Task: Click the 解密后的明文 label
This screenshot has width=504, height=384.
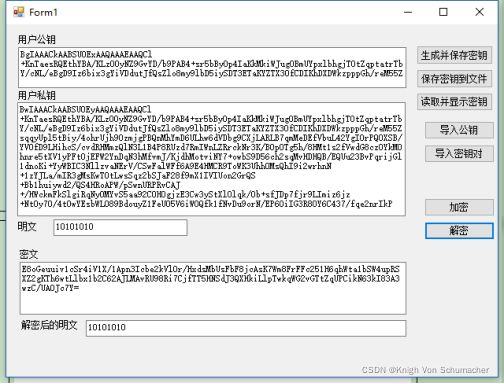Action: pos(49,325)
